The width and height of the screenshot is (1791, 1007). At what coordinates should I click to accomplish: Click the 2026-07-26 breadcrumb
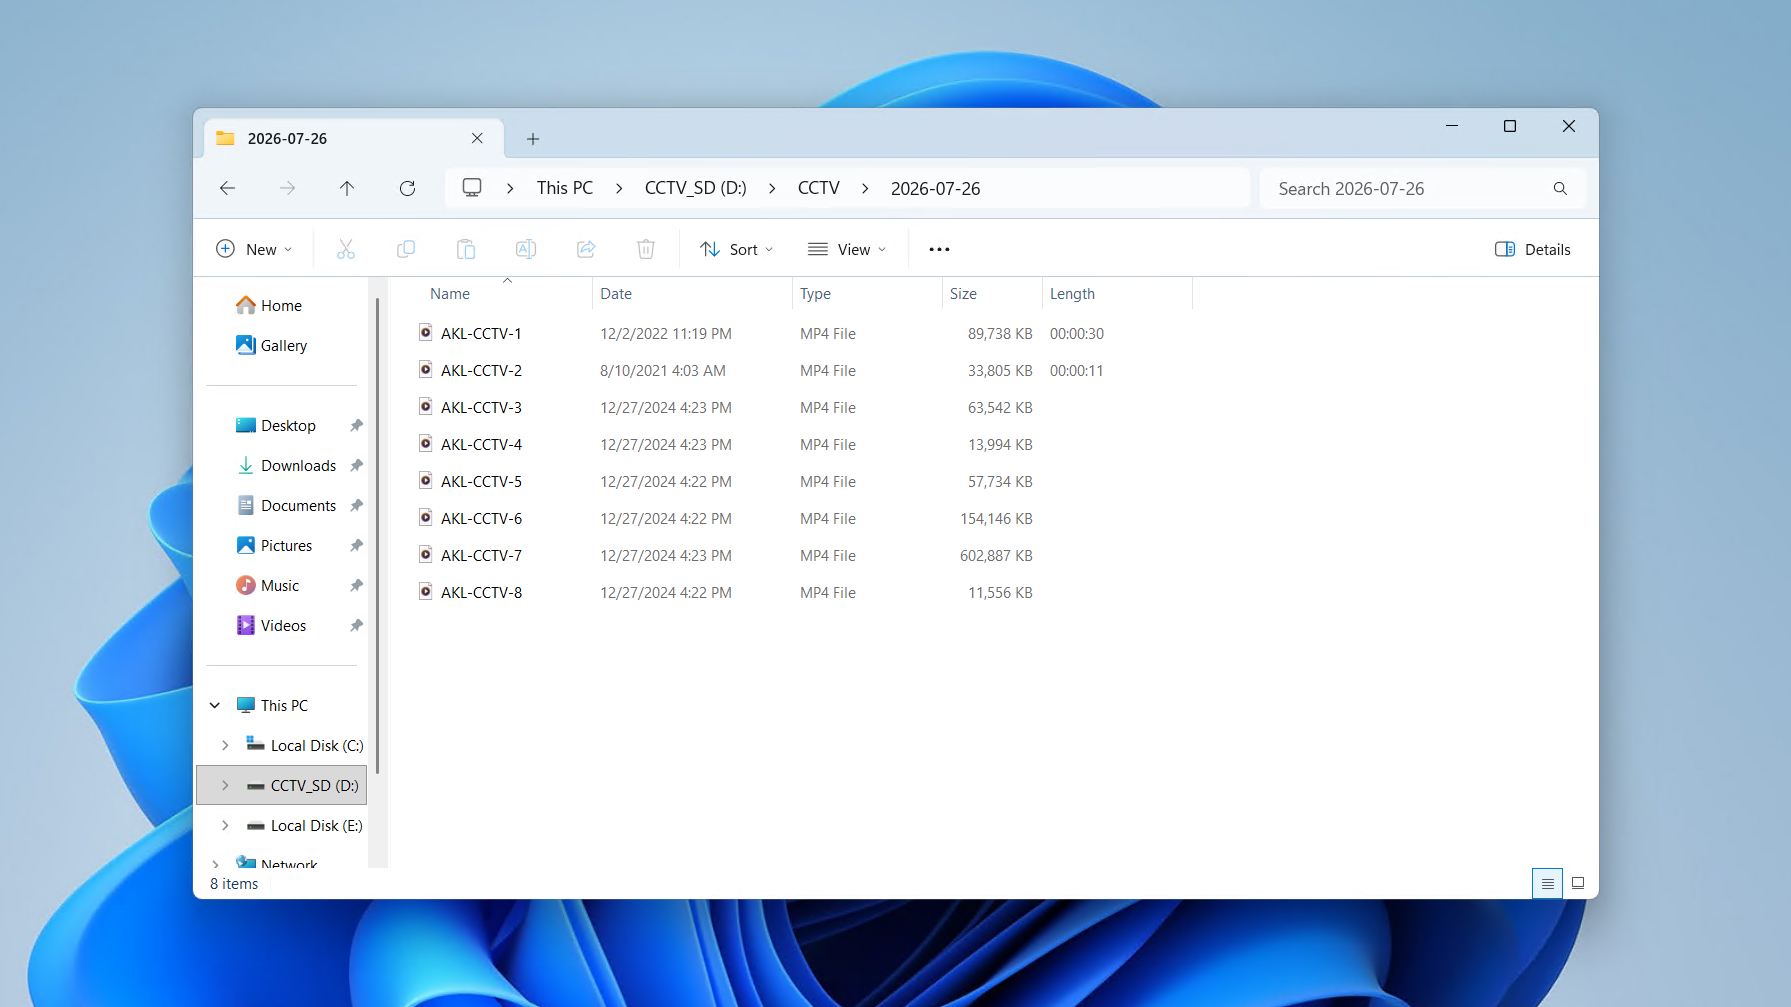pos(936,188)
